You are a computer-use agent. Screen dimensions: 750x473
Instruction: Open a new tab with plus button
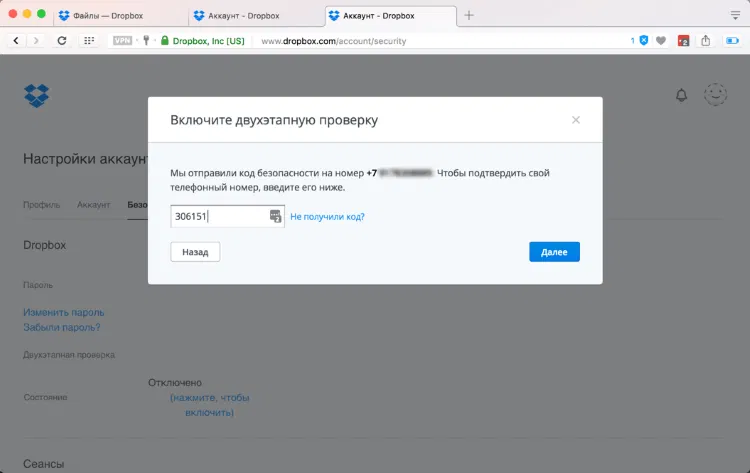coord(469,15)
